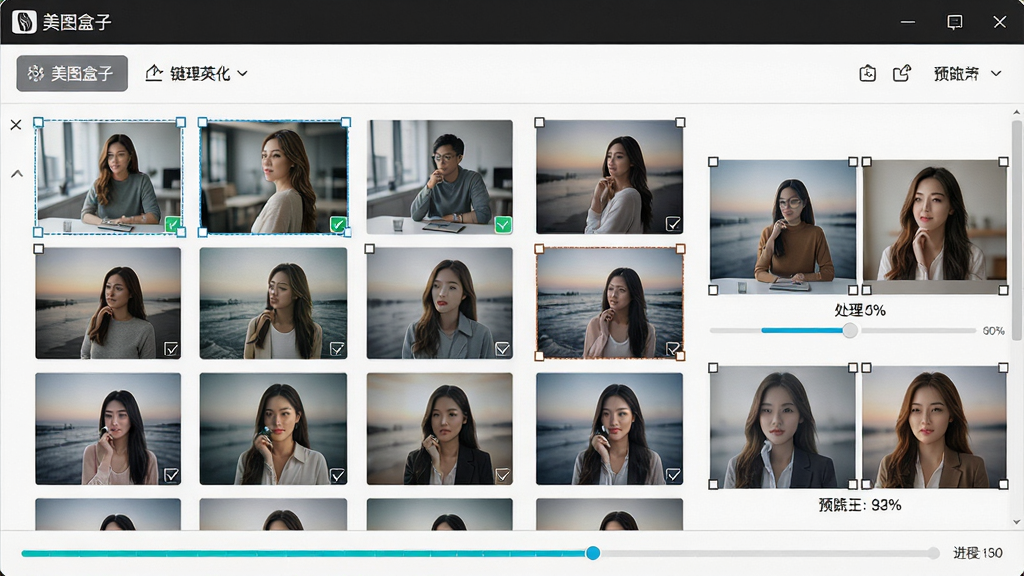Uncheck green checkbox on side-profile office woman thumbnail
The height and width of the screenshot is (576, 1024).
tap(338, 224)
